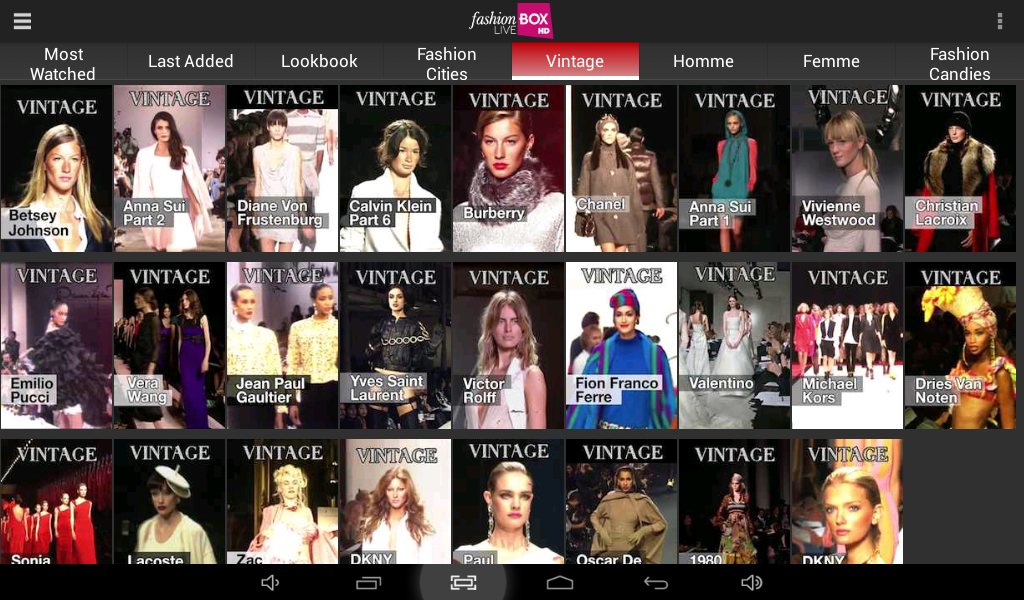Viewport: 1024px width, 600px height.
Task: Open the Fashion Cities tab
Action: click(447, 63)
